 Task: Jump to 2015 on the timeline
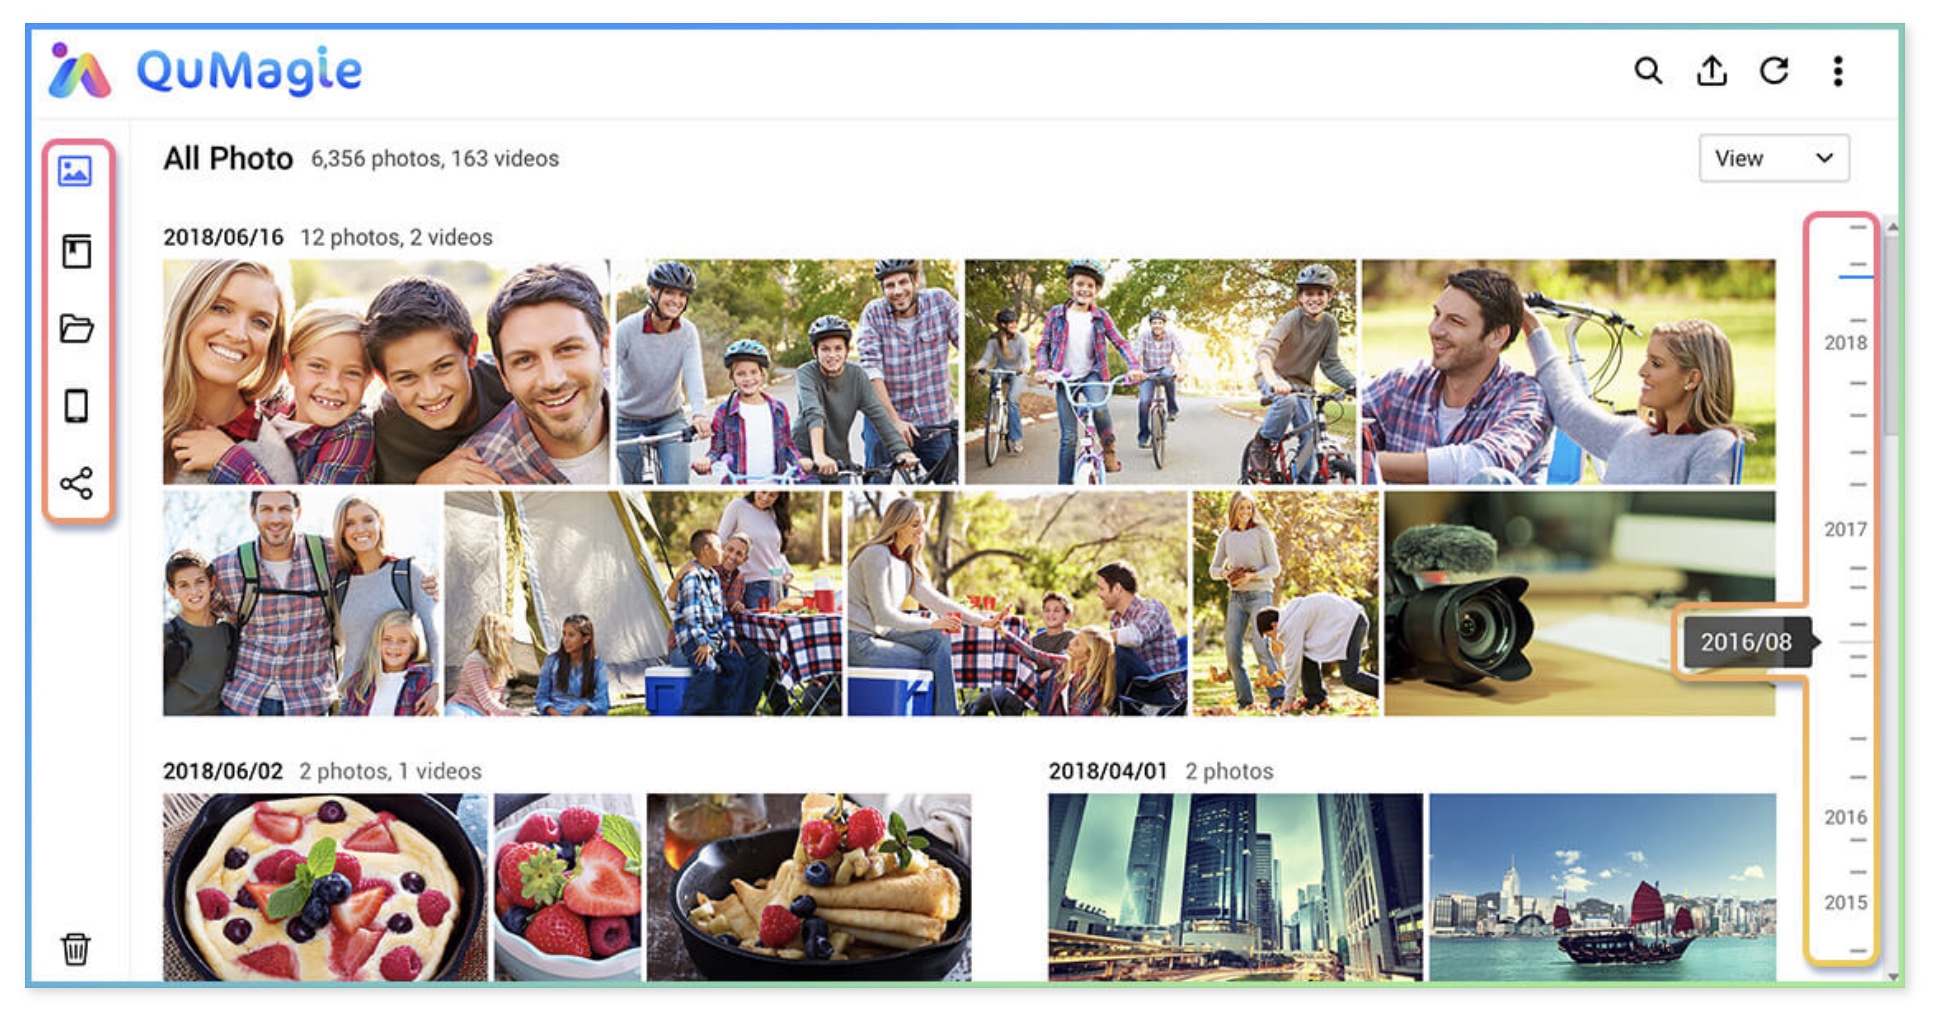click(1845, 902)
